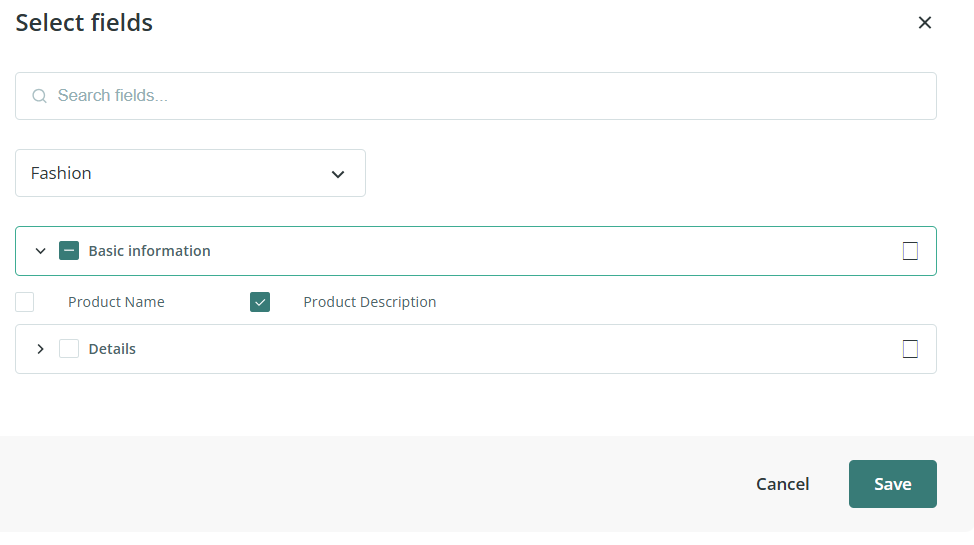Close the Select fields dialog
The image size is (974, 545).
click(x=925, y=23)
